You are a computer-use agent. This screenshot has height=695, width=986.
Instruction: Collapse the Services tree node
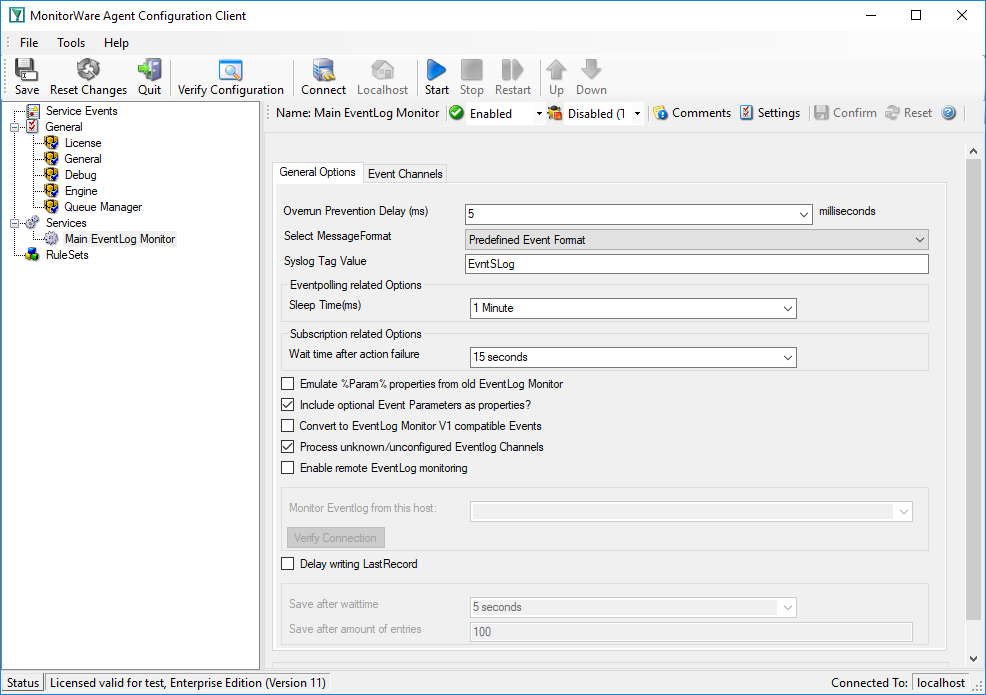pyautogui.click(x=14, y=223)
